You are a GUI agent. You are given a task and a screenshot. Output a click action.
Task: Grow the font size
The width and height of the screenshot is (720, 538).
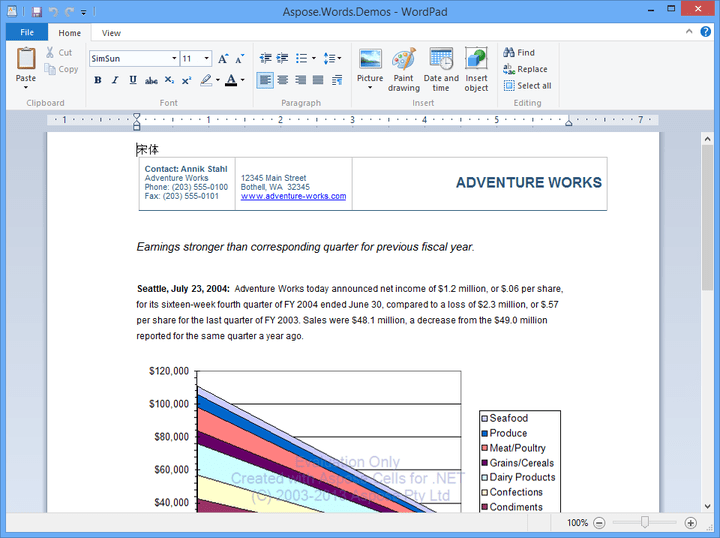(x=223, y=59)
